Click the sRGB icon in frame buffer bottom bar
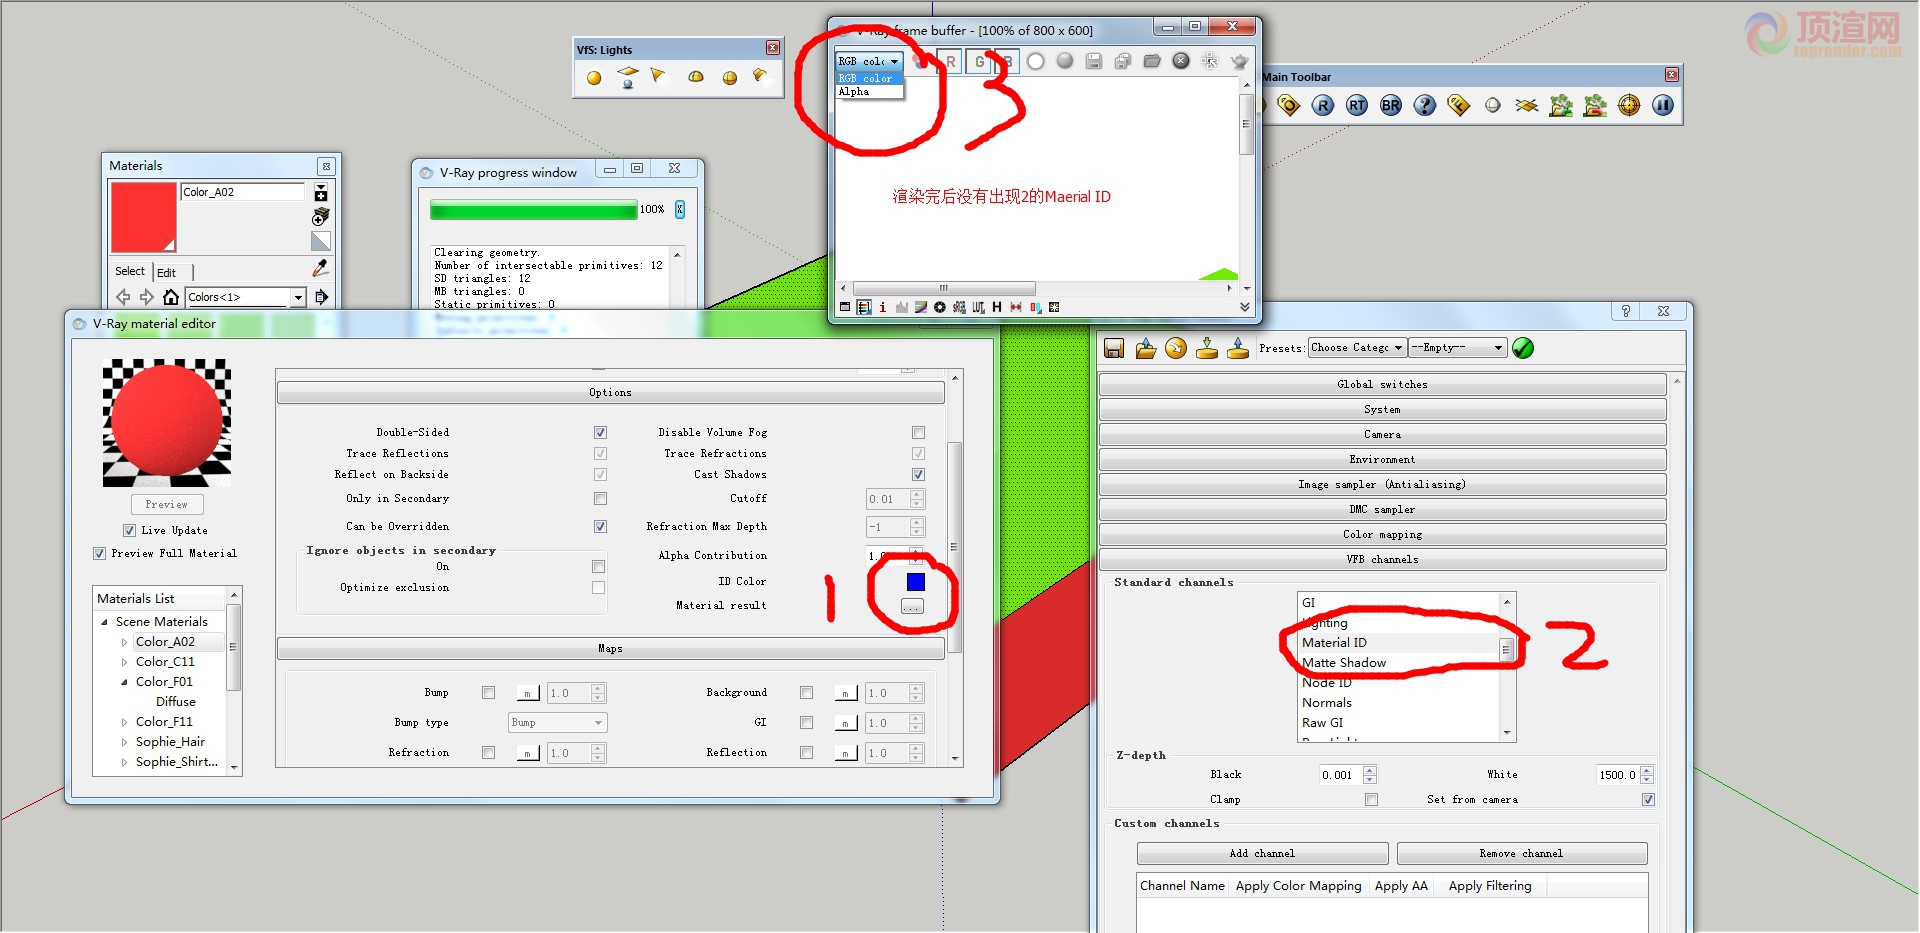 (959, 307)
